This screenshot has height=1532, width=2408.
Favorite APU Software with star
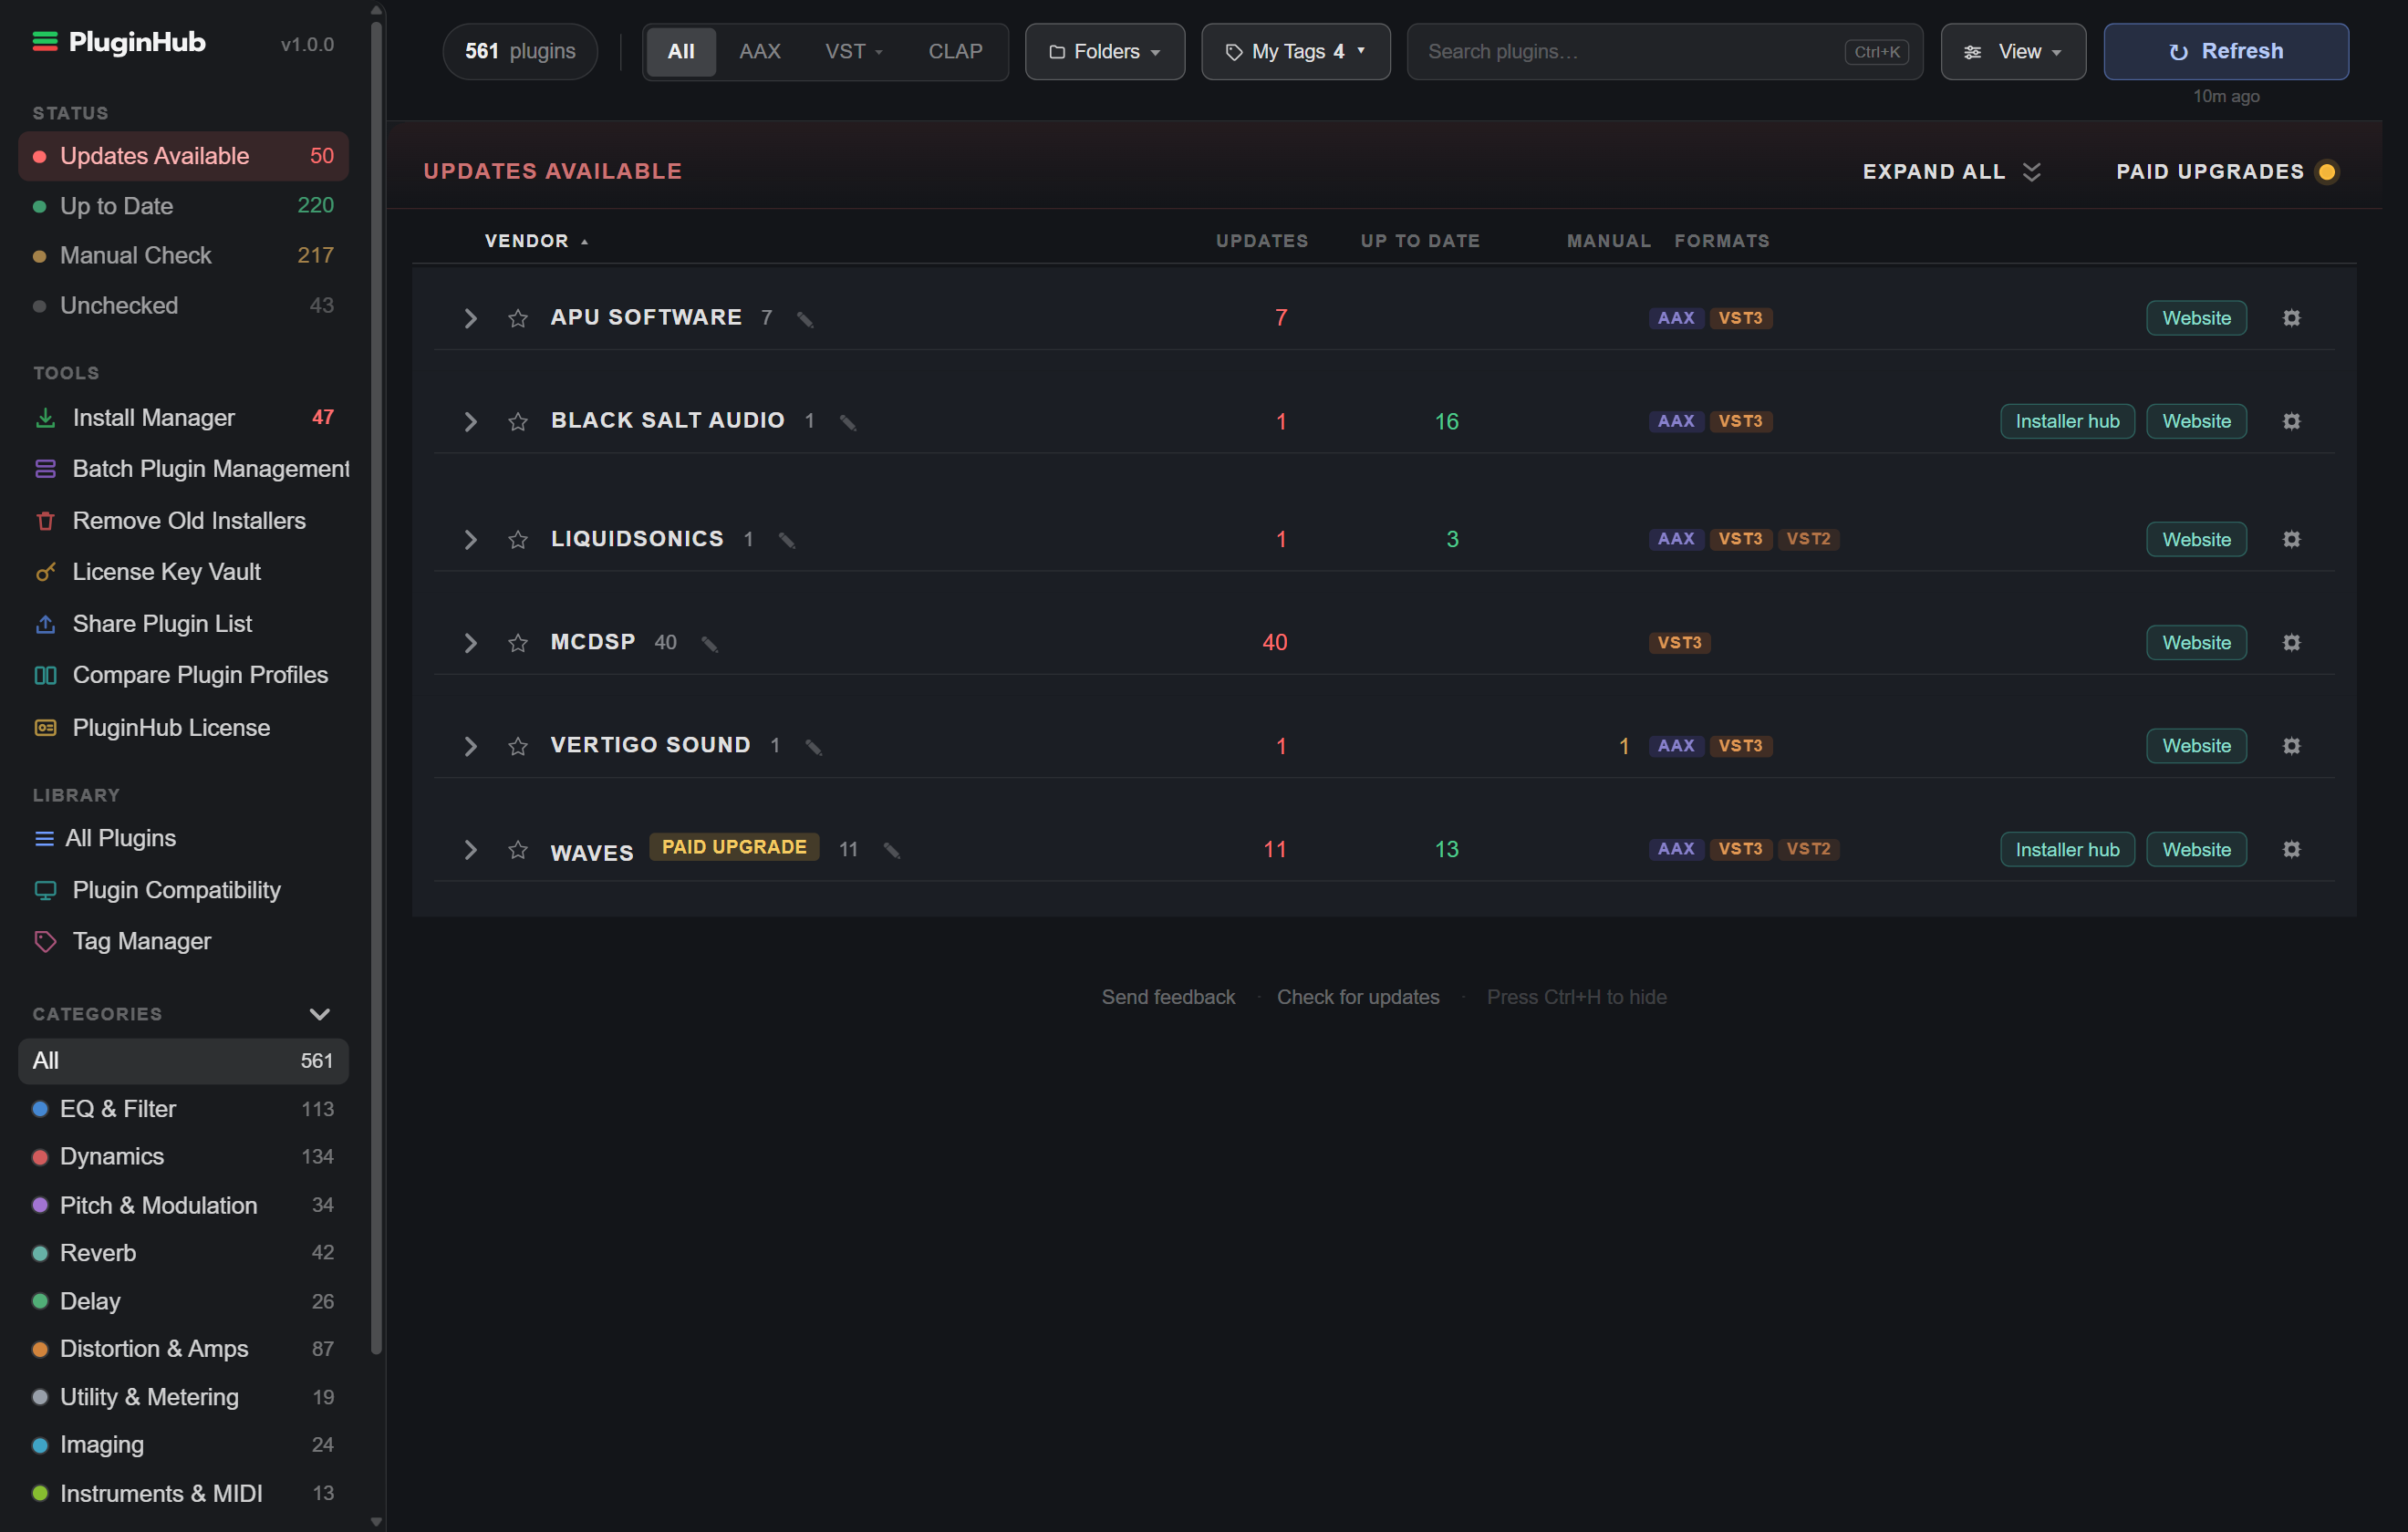click(517, 318)
